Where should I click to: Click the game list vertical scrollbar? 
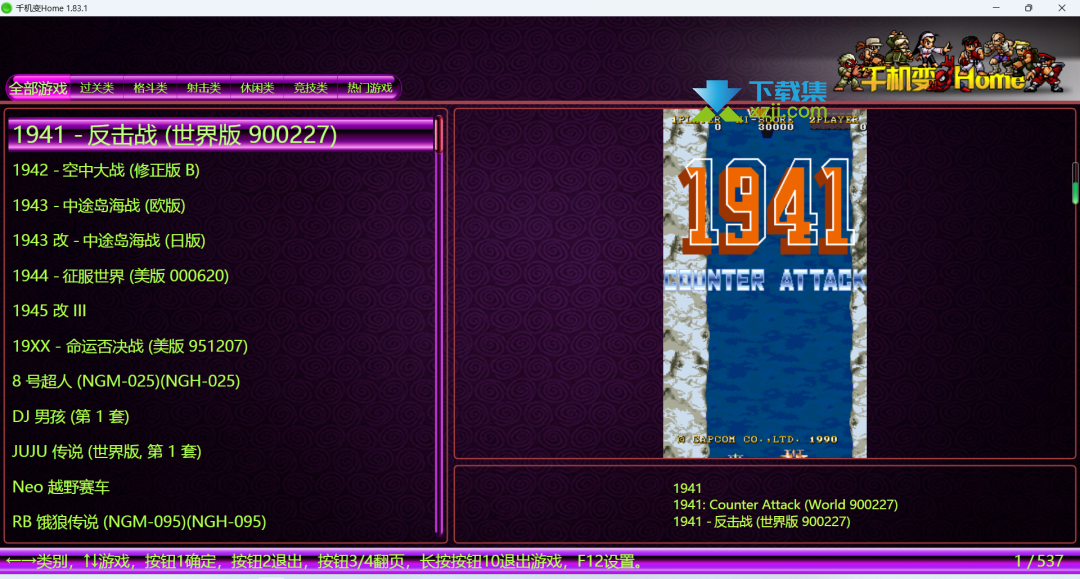[x=439, y=324]
